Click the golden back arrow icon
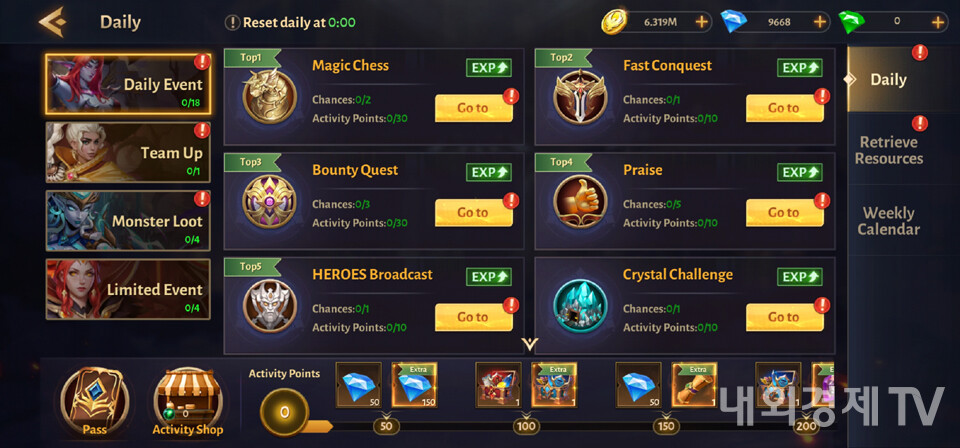960x448 pixels. [51, 22]
